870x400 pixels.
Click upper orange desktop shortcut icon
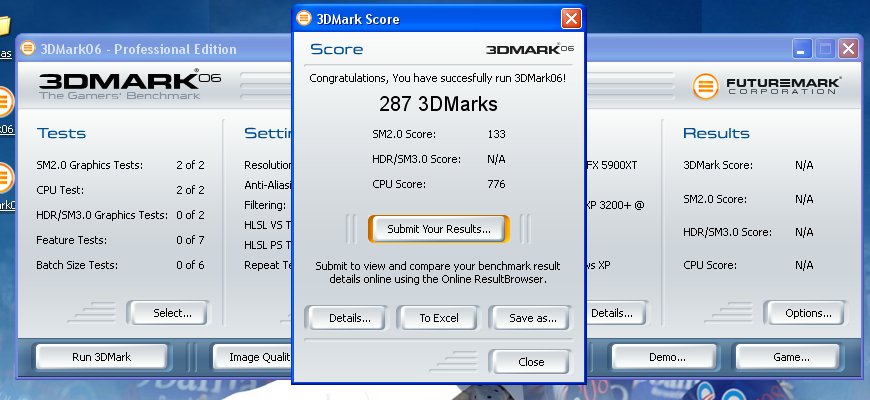pyautogui.click(x=5, y=102)
